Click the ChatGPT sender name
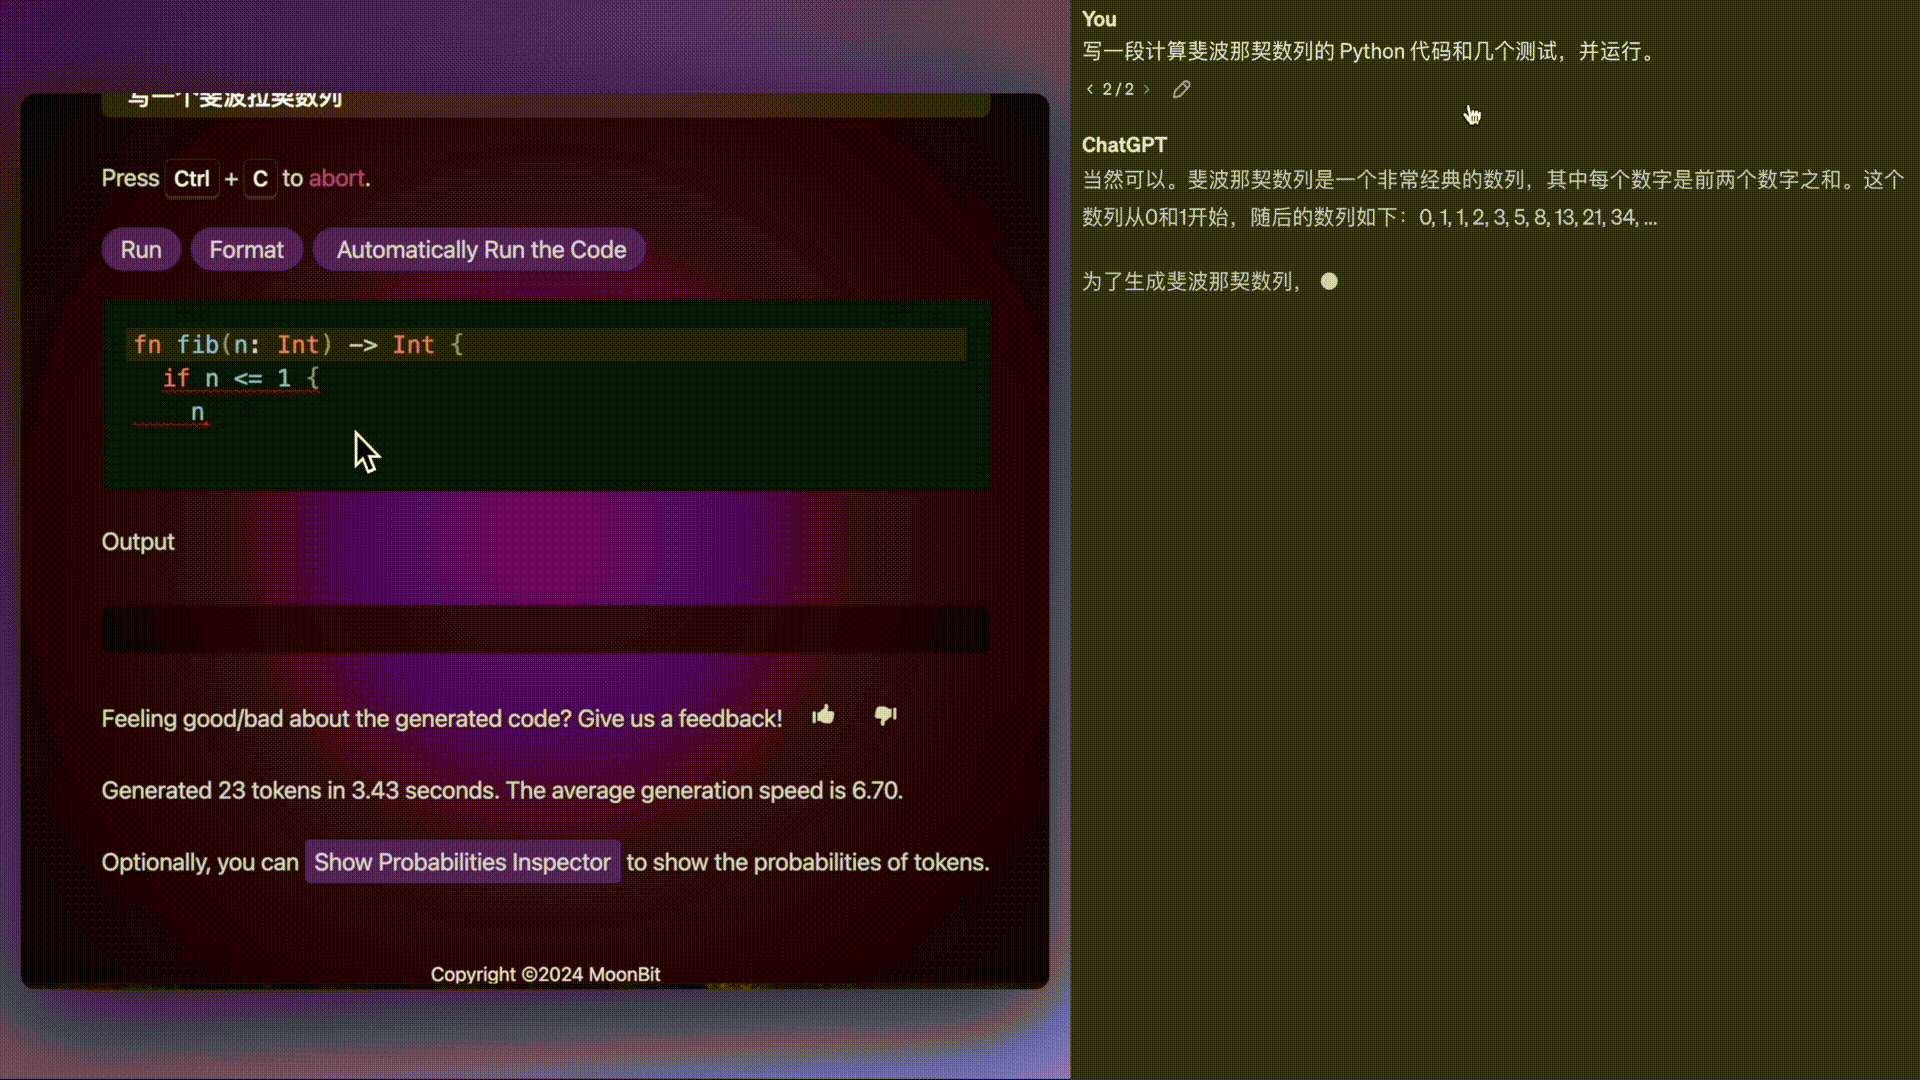Screen dimensions: 1920x1080 click(1124, 145)
